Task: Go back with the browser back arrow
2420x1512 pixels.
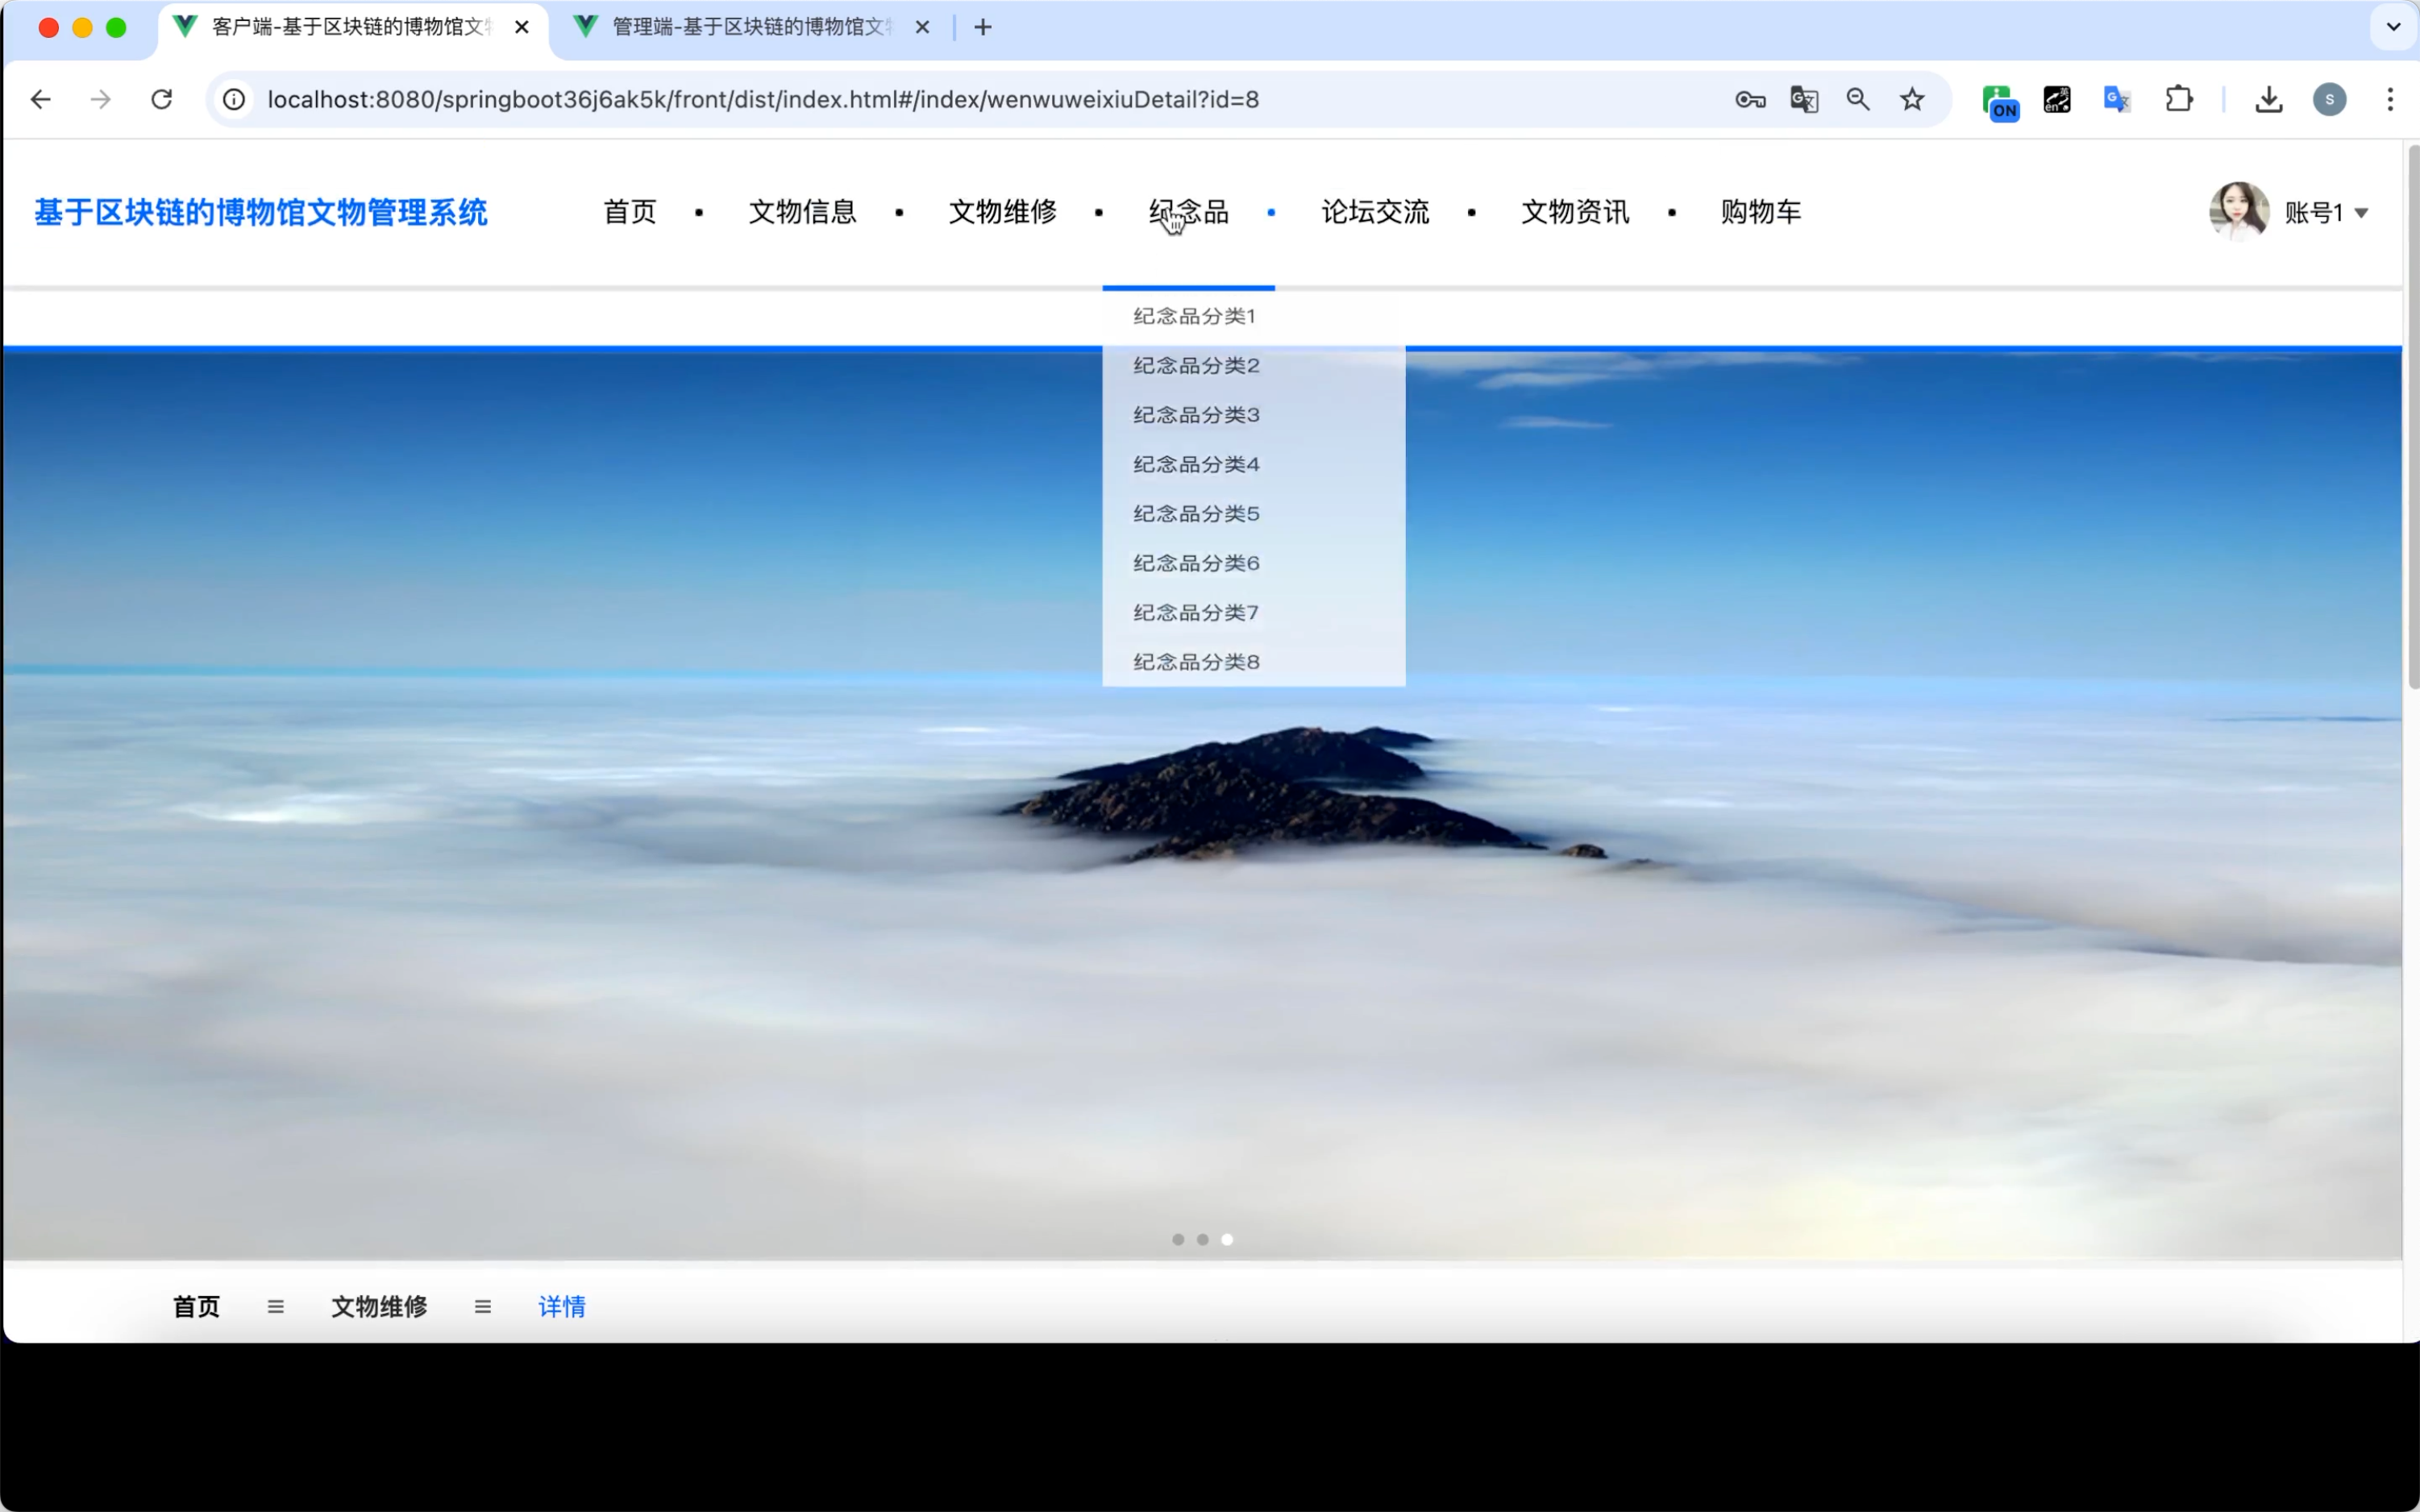Action: coord(41,99)
